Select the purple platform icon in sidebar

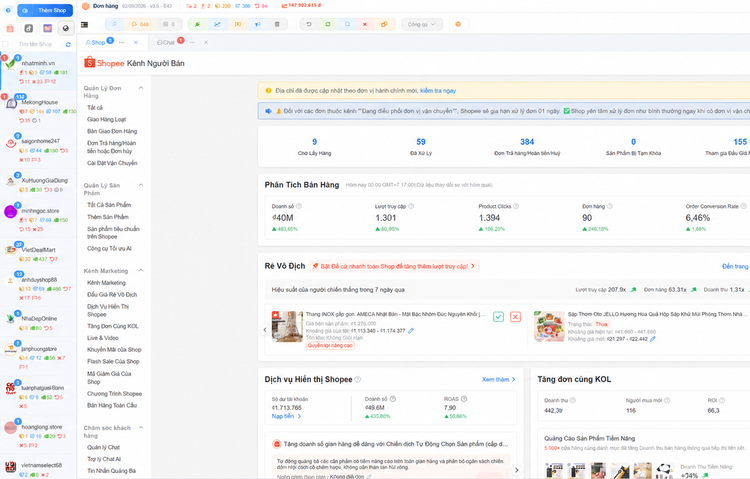(x=47, y=28)
